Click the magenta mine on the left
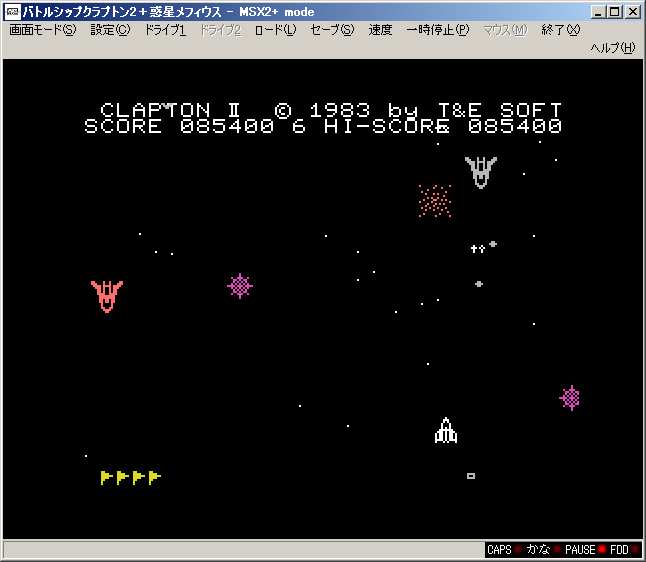This screenshot has height=562, width=646. [240, 286]
